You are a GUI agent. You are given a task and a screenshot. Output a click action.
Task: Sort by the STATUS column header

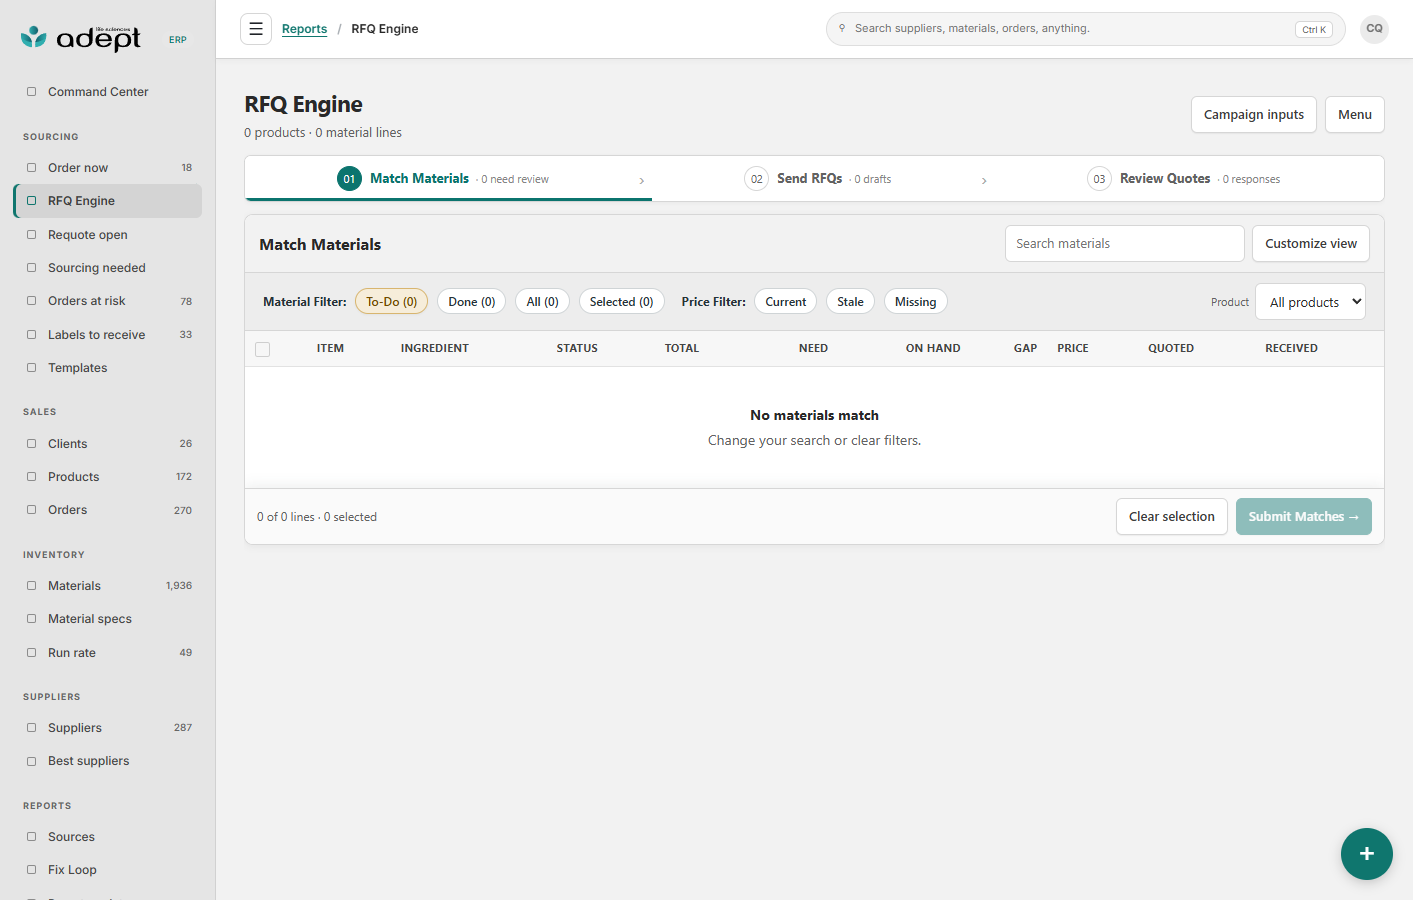coord(577,348)
